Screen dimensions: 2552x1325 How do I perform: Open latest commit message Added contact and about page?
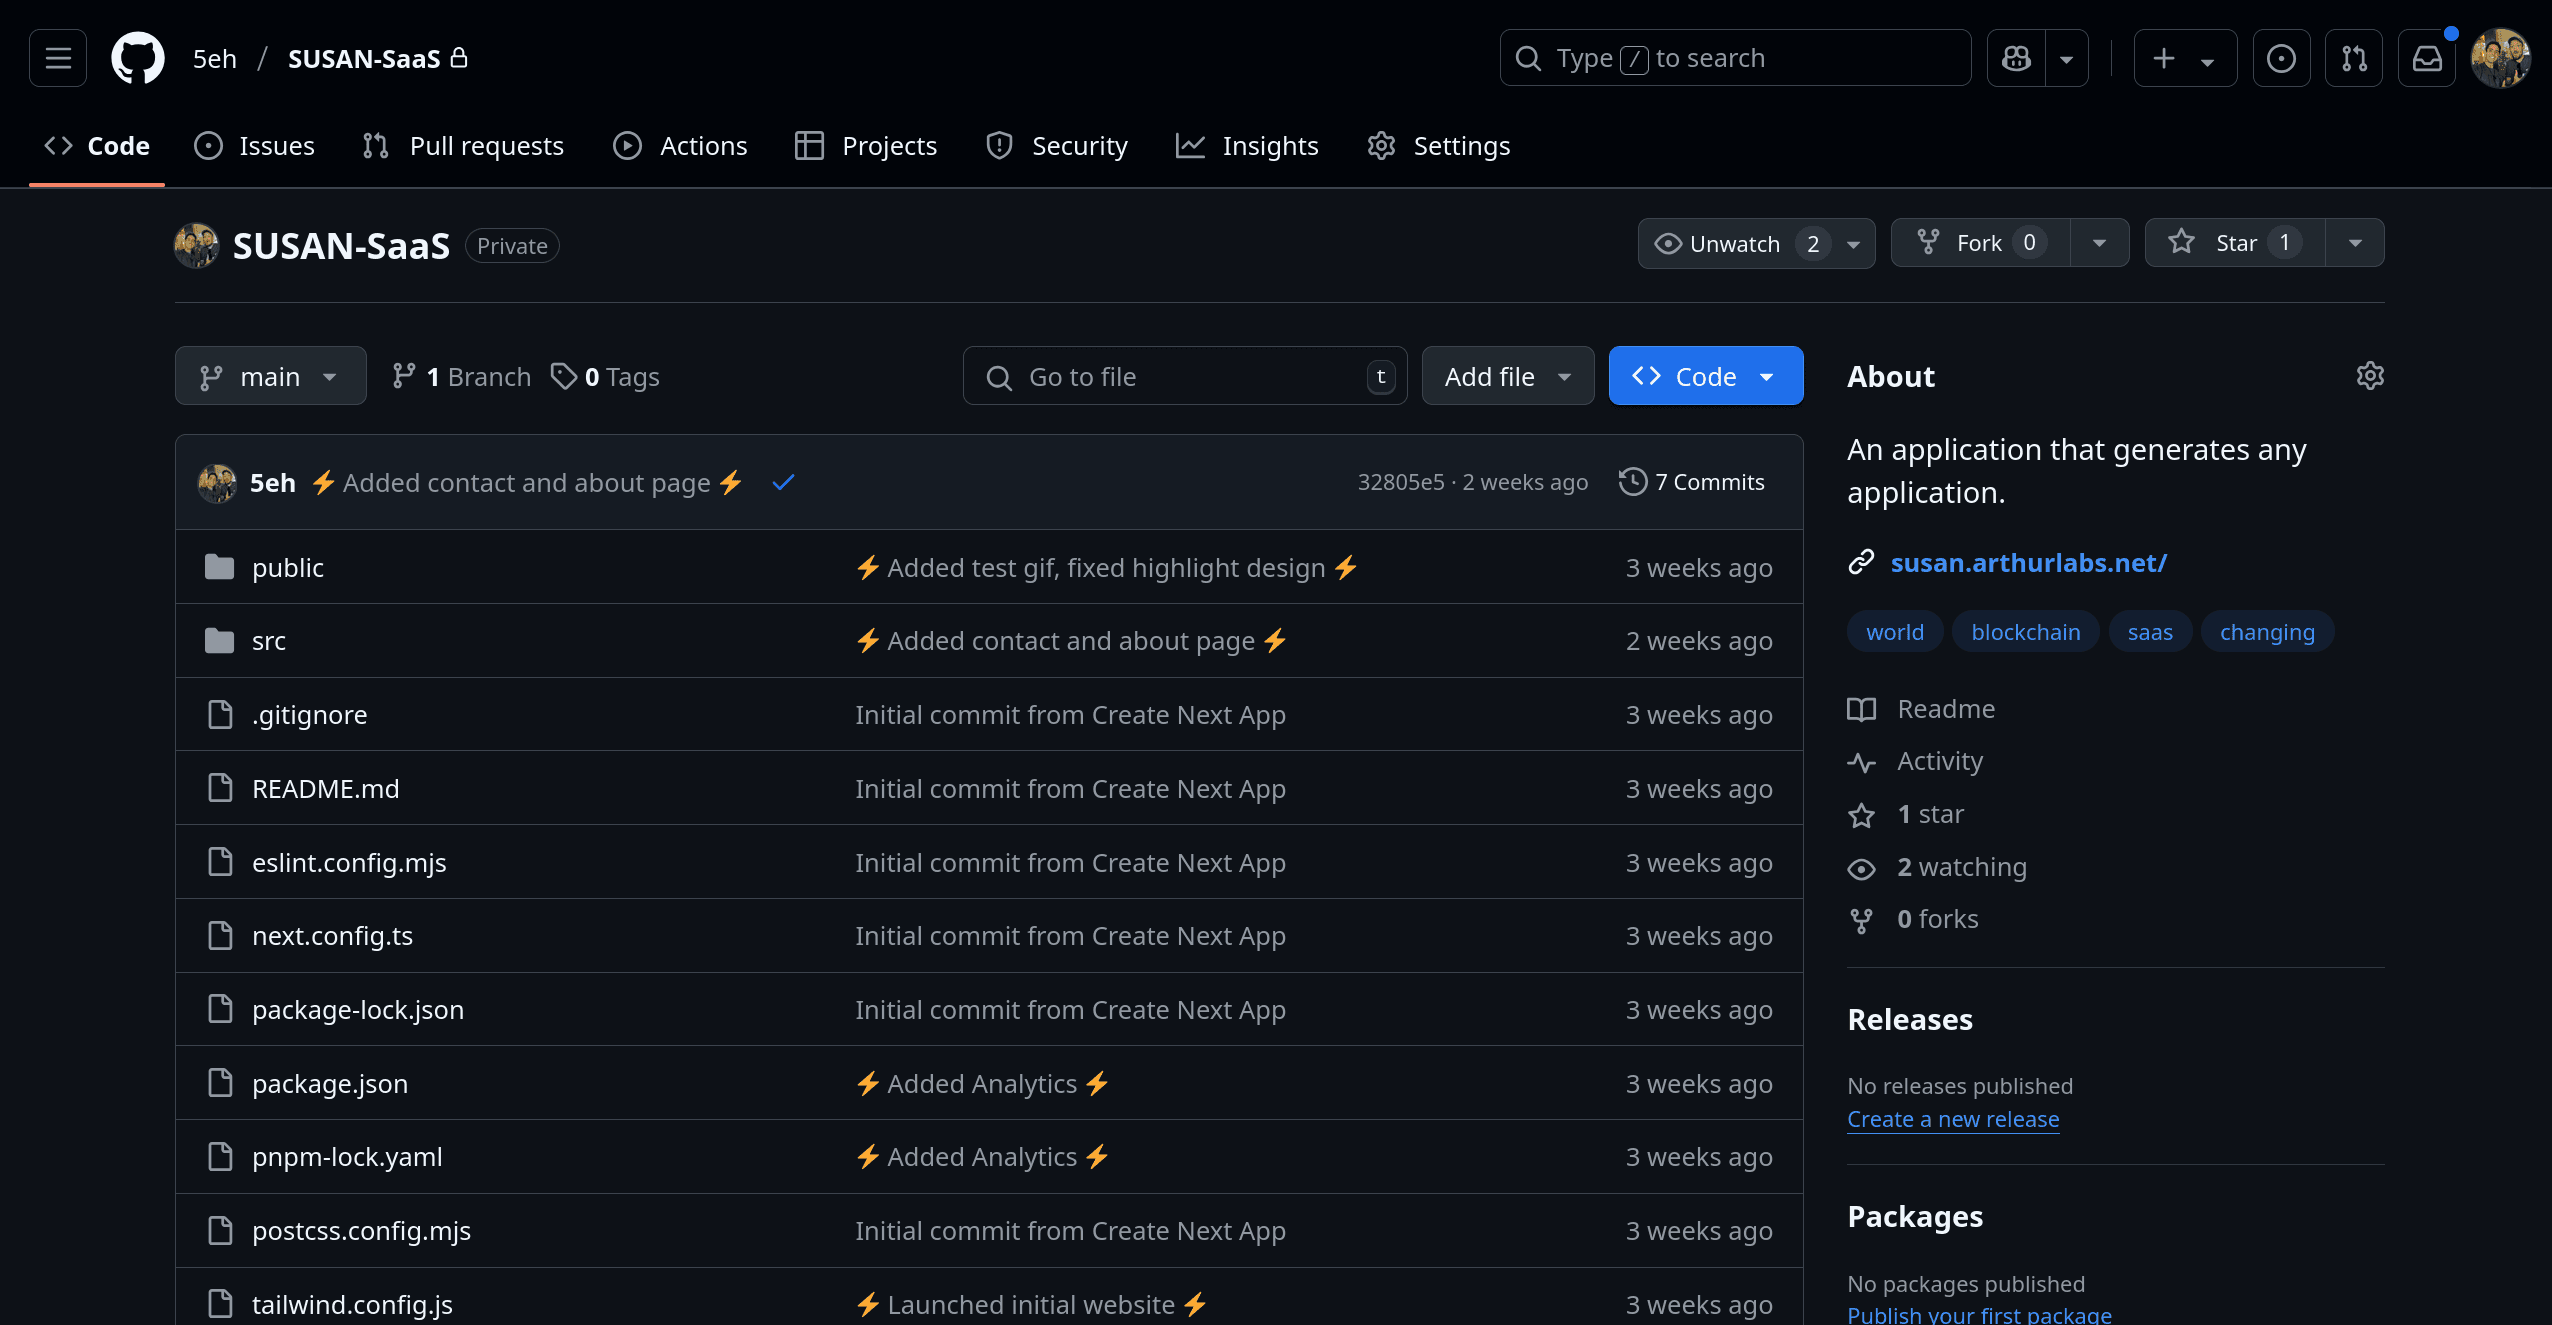point(527,483)
